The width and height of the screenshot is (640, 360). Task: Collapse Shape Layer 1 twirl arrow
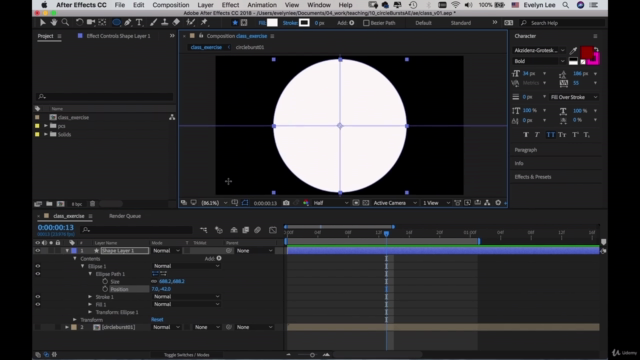[x=67, y=251]
